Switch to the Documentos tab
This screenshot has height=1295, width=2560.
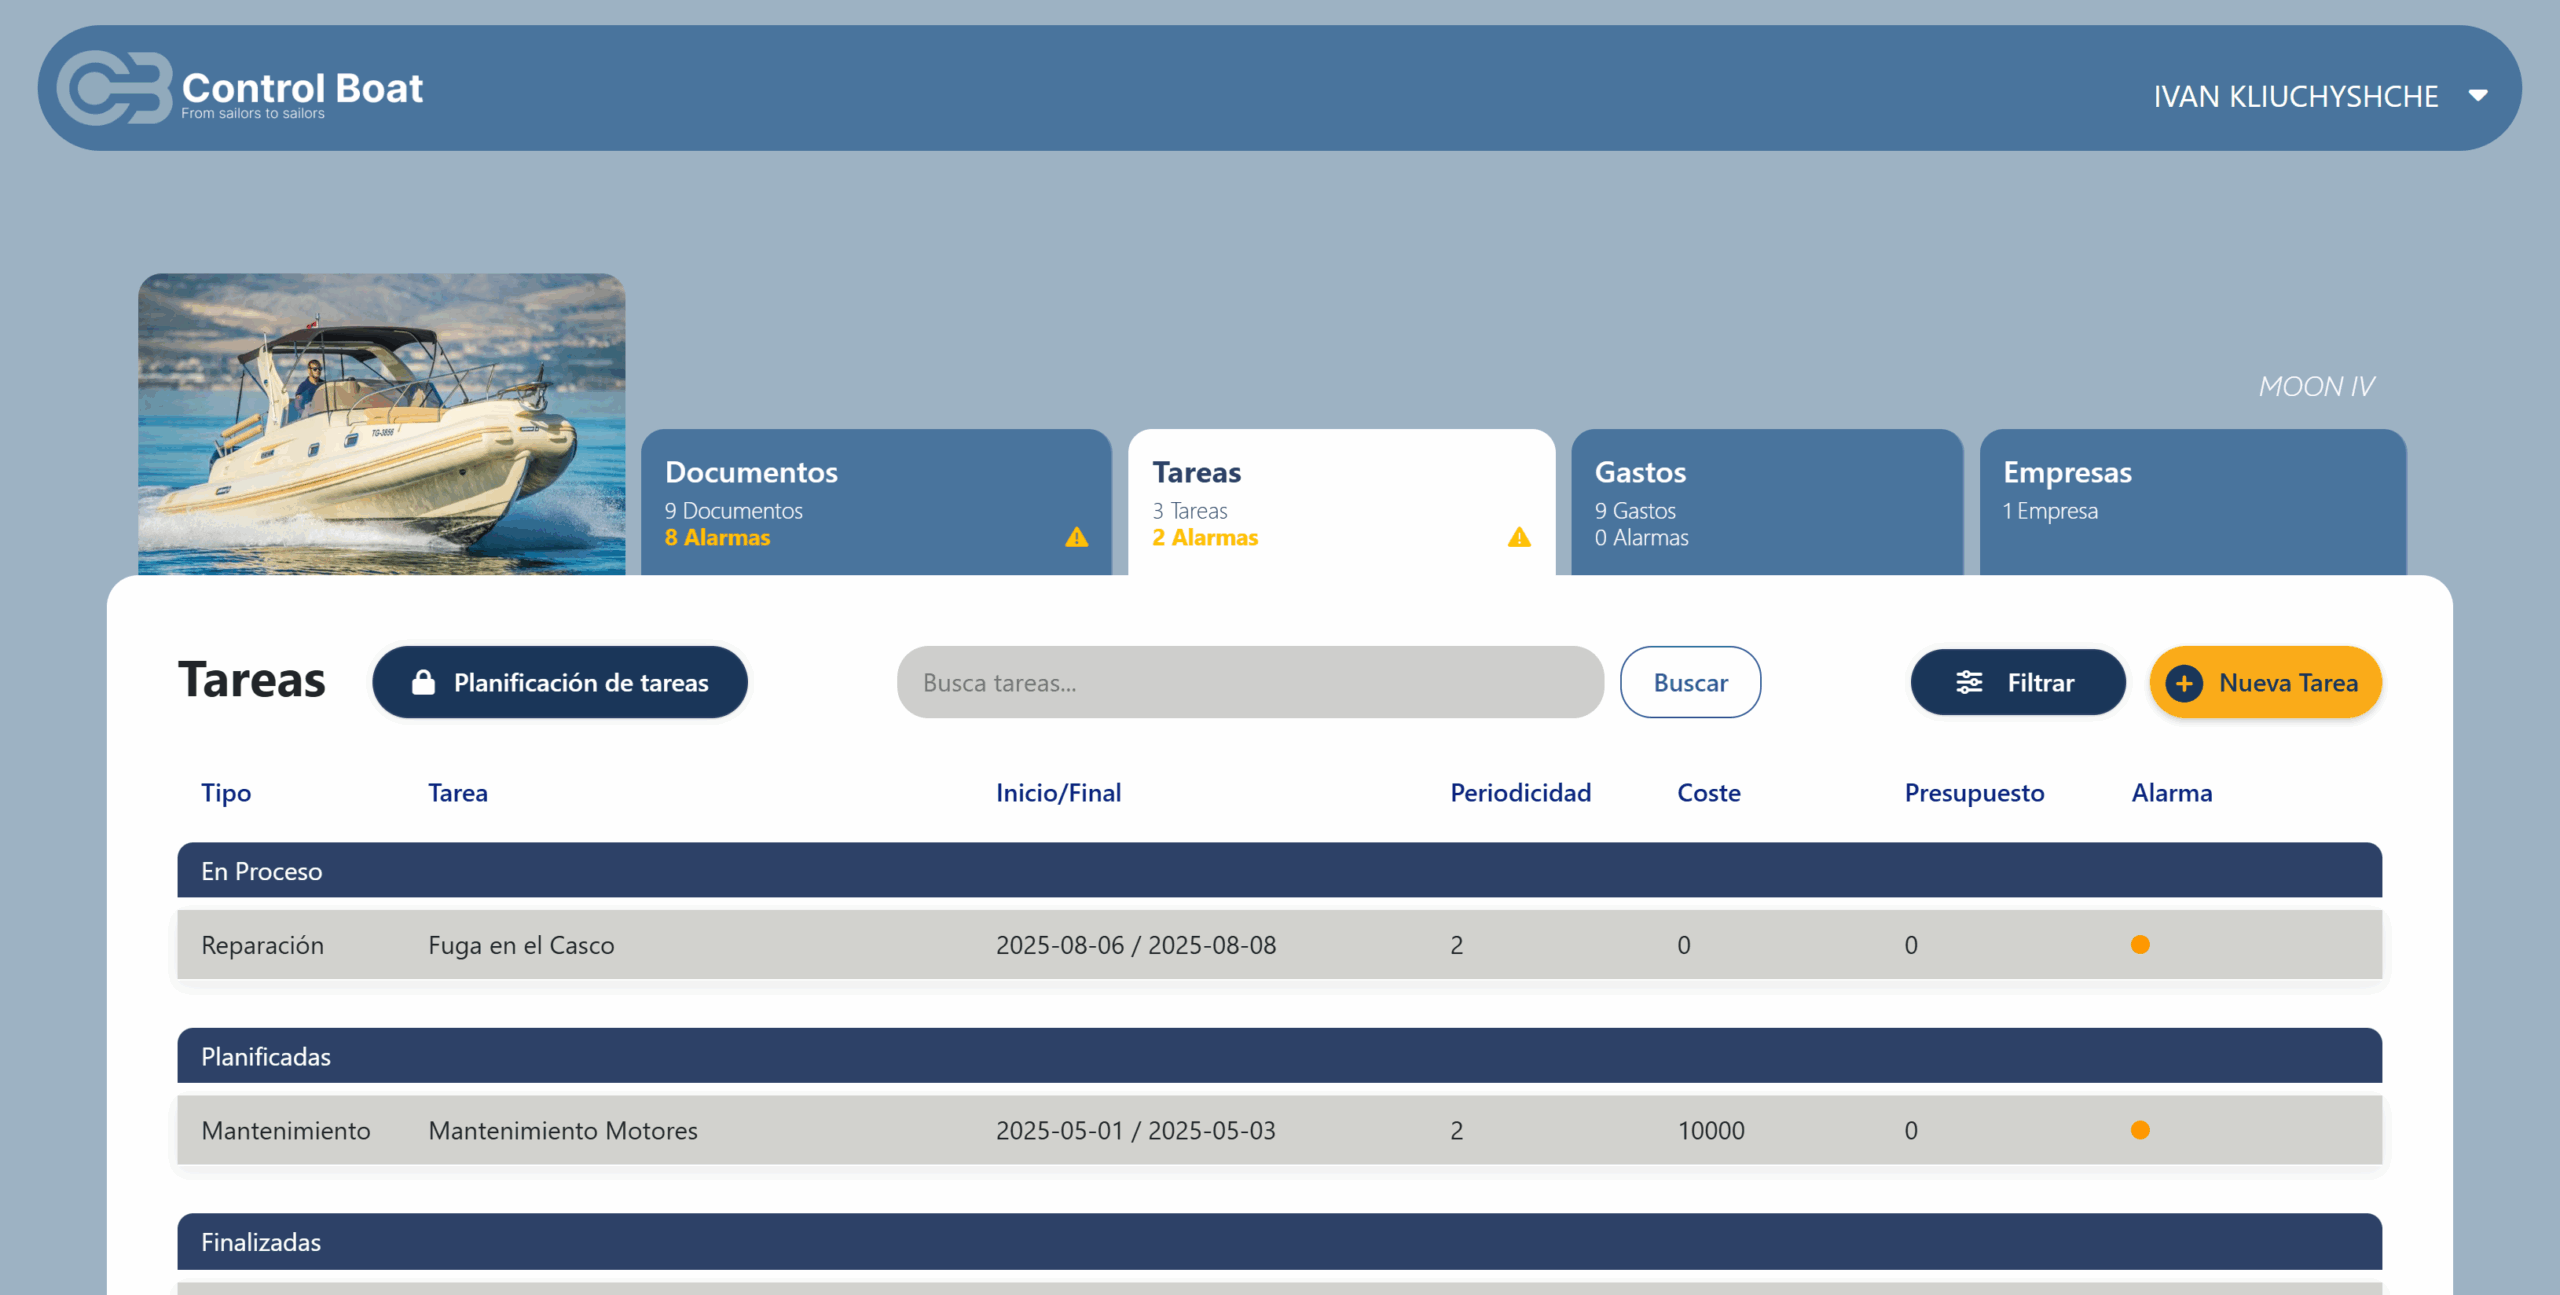[875, 501]
